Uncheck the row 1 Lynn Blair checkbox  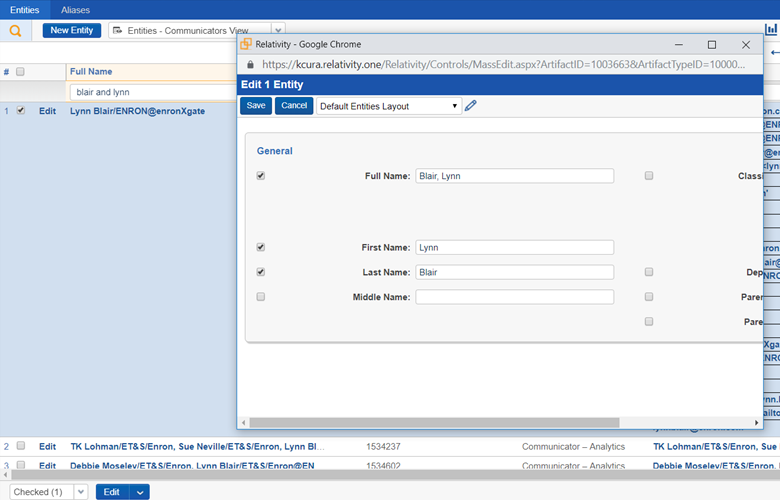tap(21, 110)
